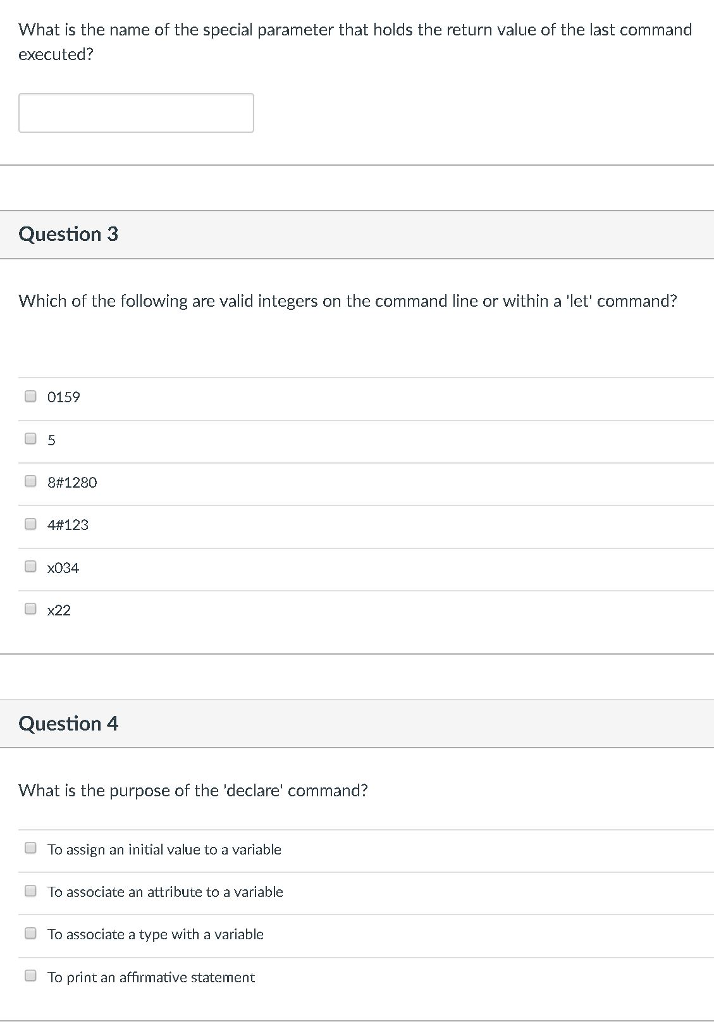Image resolution: width=714 pixels, height=1024 pixels.
Task: Click the 'Which of the following' question text
Action: click(x=347, y=301)
